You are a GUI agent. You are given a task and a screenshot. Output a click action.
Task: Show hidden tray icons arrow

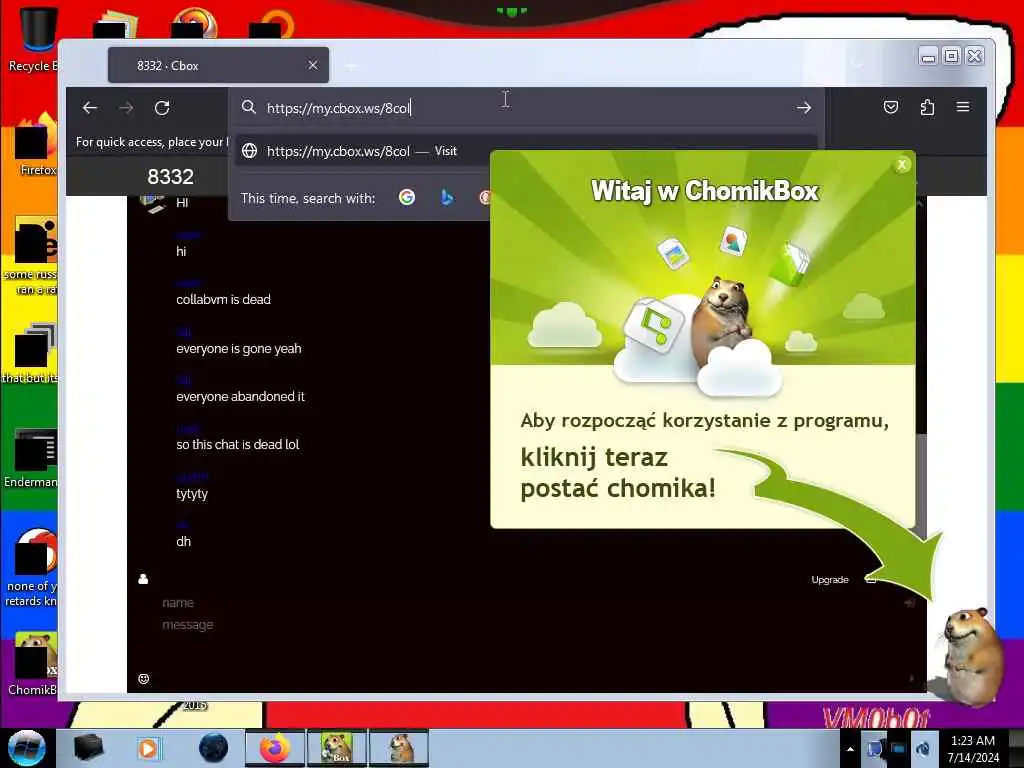click(x=850, y=749)
